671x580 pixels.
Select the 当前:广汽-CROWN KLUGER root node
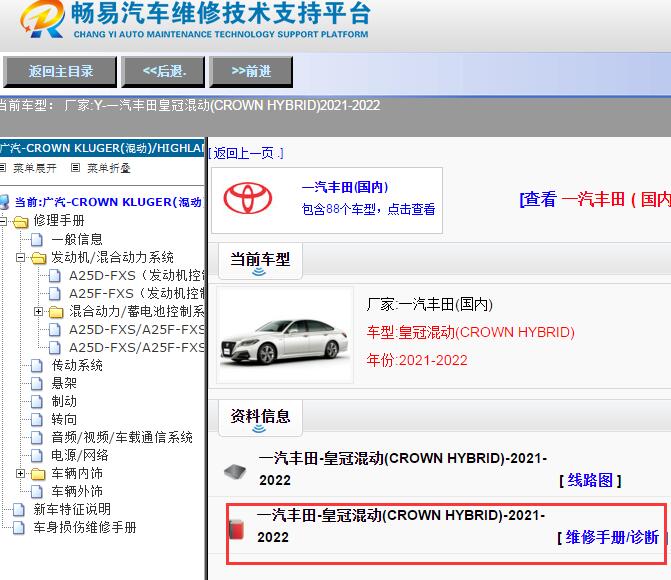108,202
